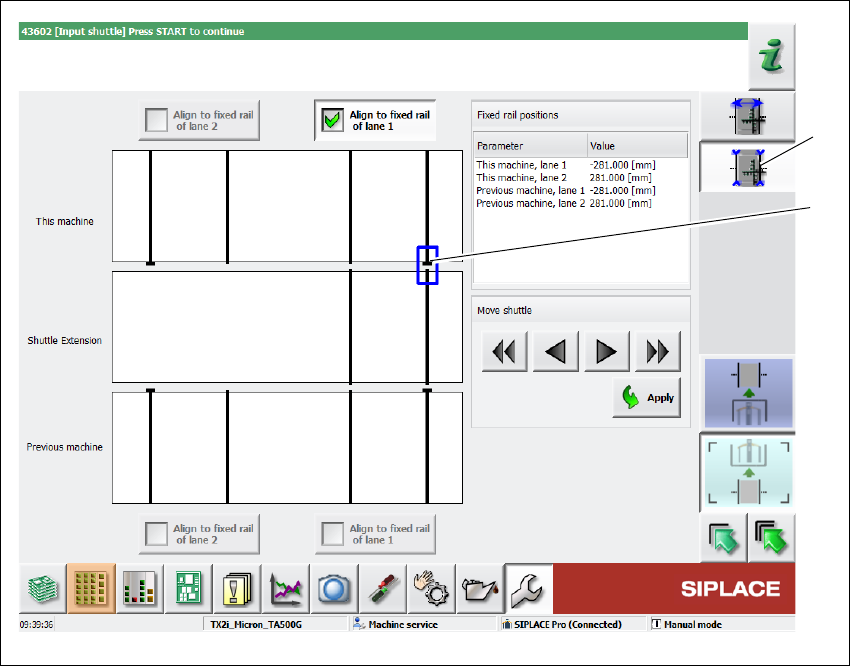Click the 'Shuttle Extension' conveyor diagram
This screenshot has width=850, height=666.
click(x=287, y=327)
